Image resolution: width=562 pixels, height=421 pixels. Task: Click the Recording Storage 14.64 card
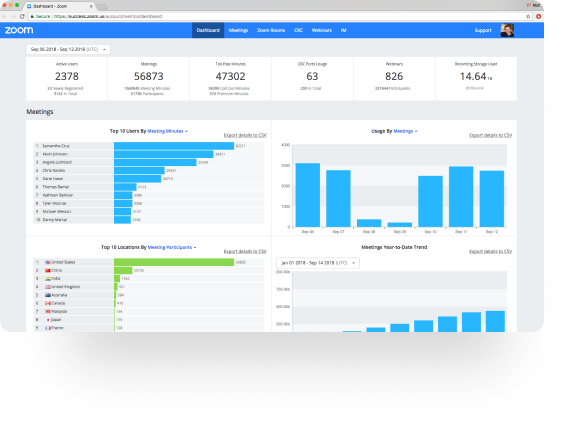476,78
